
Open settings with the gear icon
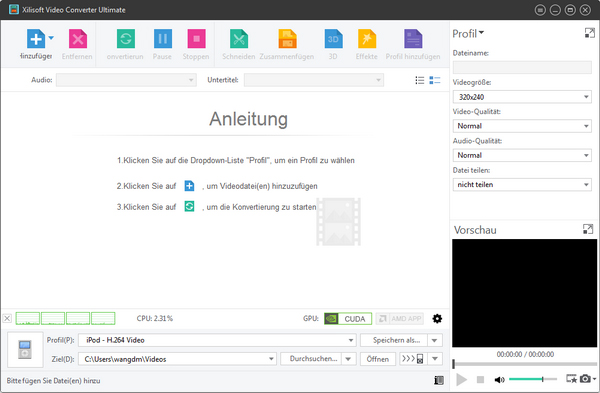point(437,319)
